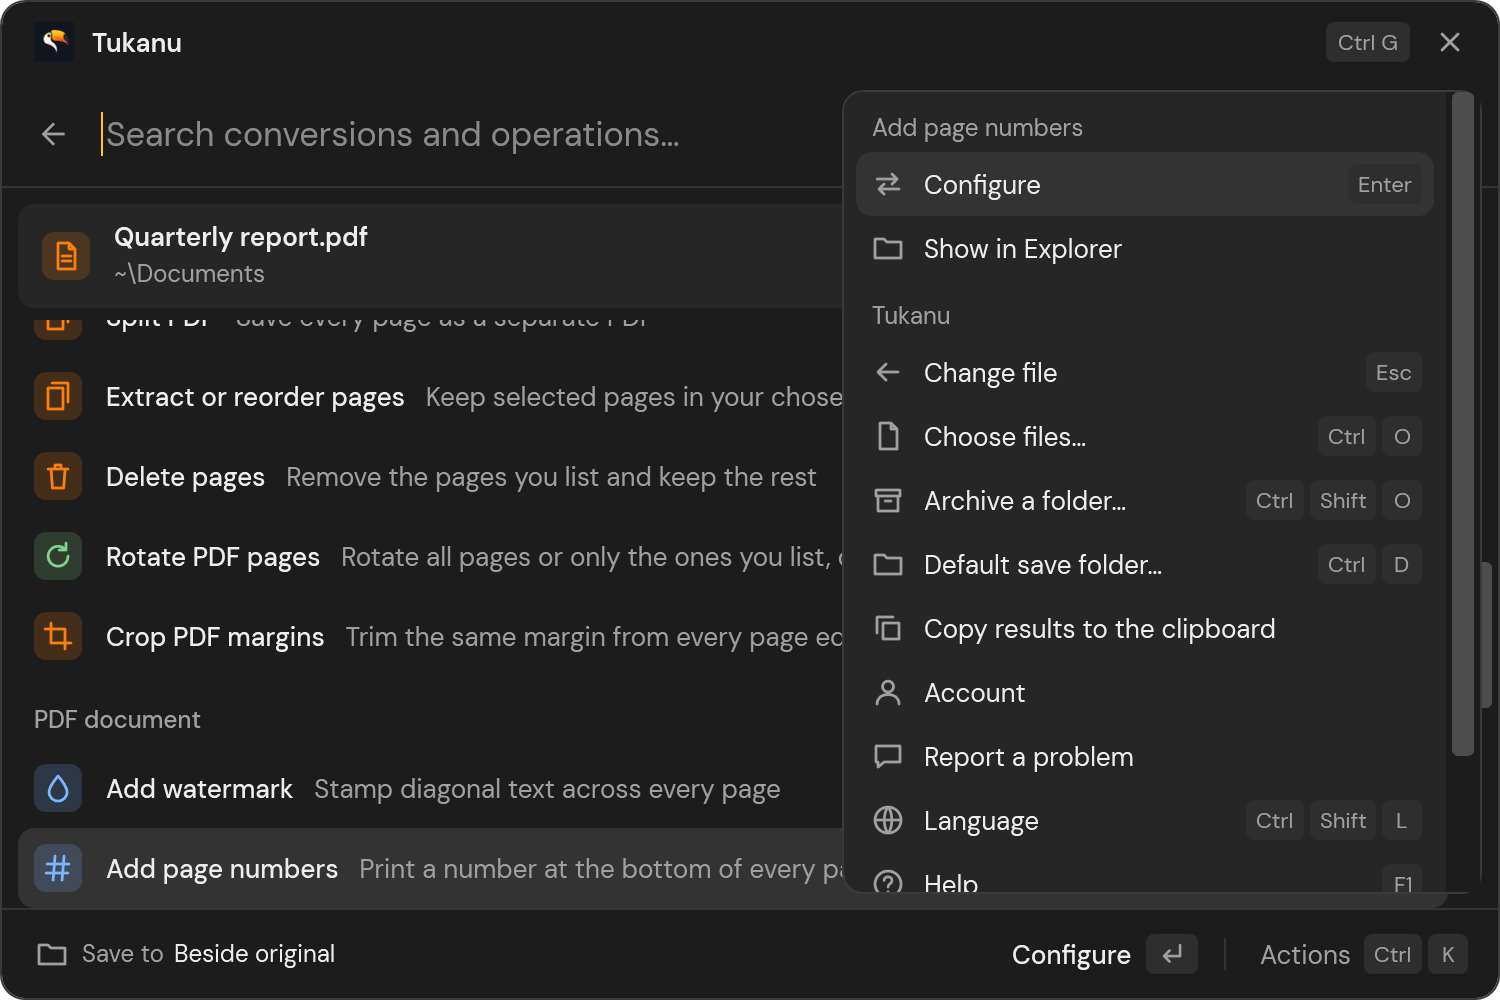
Task: Select Show in Explorer menu entry
Action: tap(1145, 248)
